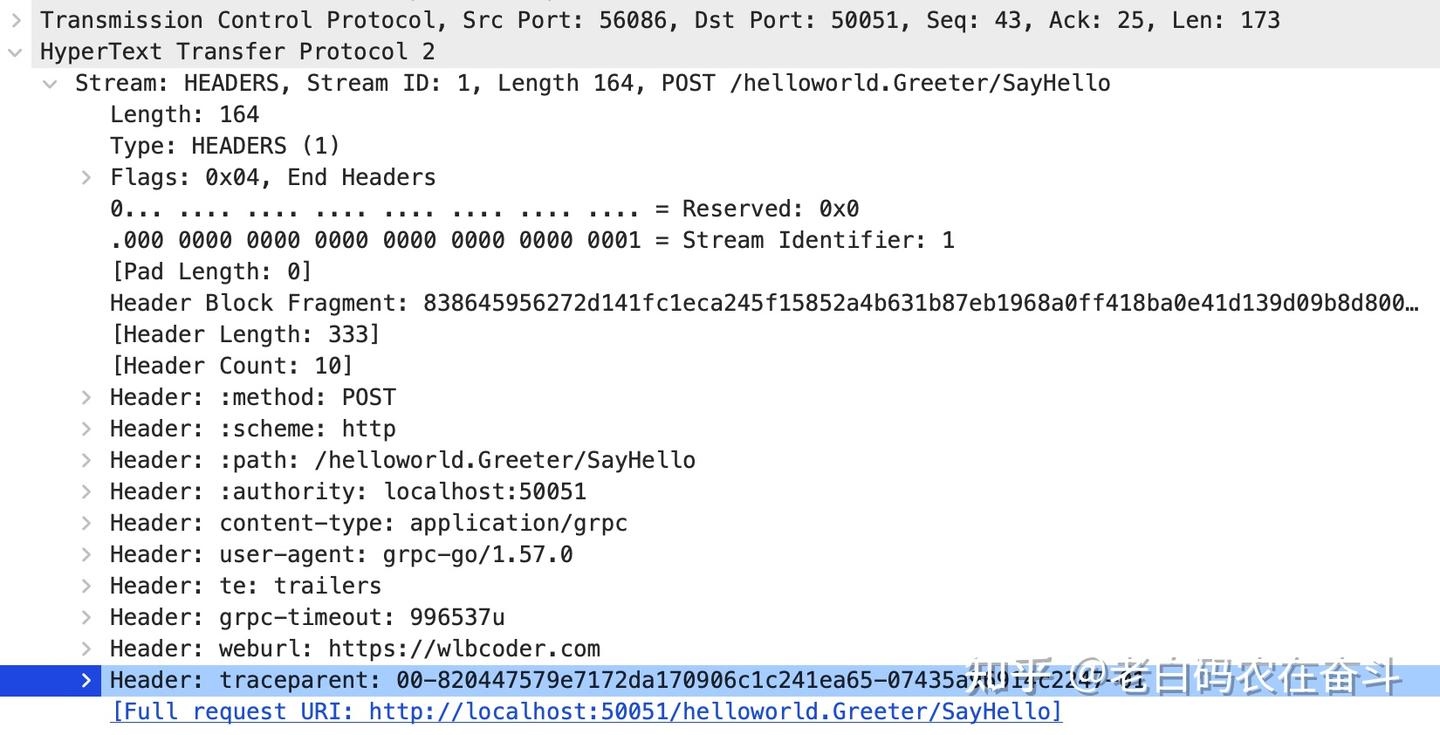Collapse the HyperText Transfer Protocol 2 section
The height and width of the screenshot is (735, 1440).
15,52
